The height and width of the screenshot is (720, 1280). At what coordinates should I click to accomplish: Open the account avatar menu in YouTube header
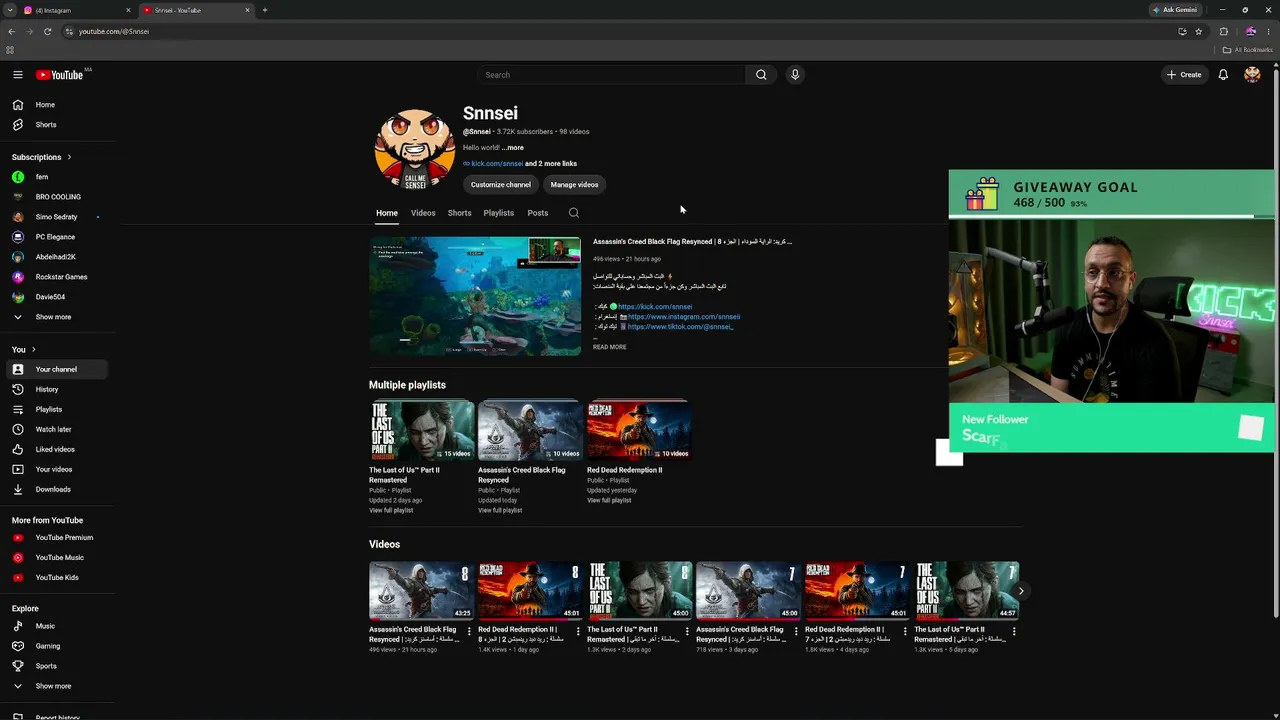tap(1252, 75)
